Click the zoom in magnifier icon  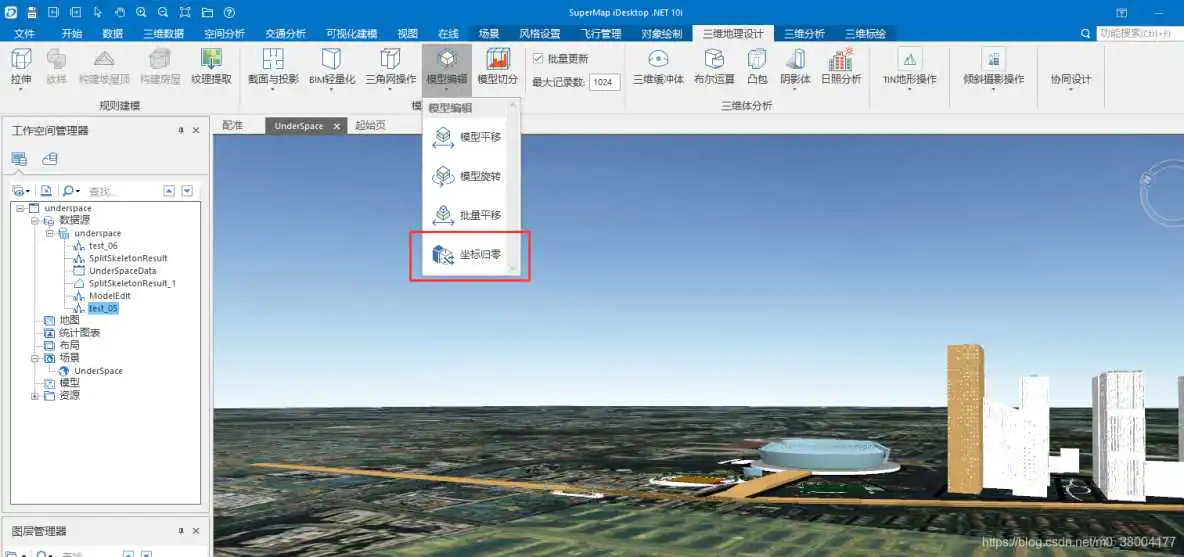tap(141, 13)
